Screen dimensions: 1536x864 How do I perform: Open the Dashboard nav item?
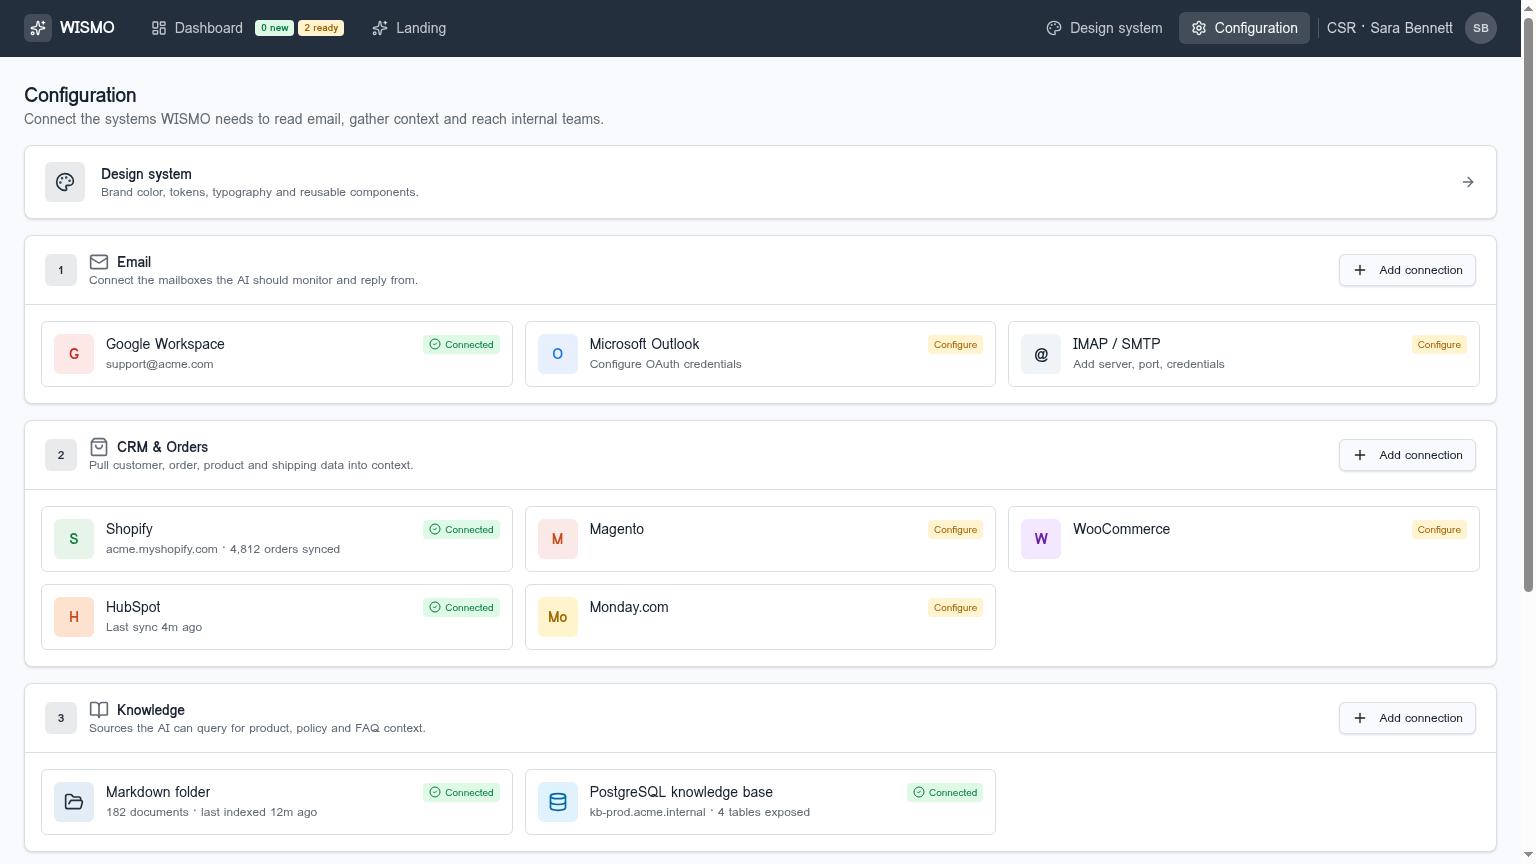click(x=197, y=28)
